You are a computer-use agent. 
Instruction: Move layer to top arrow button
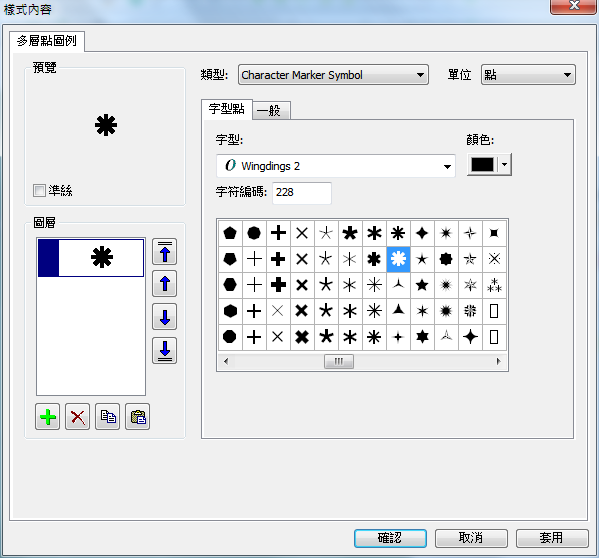165,252
